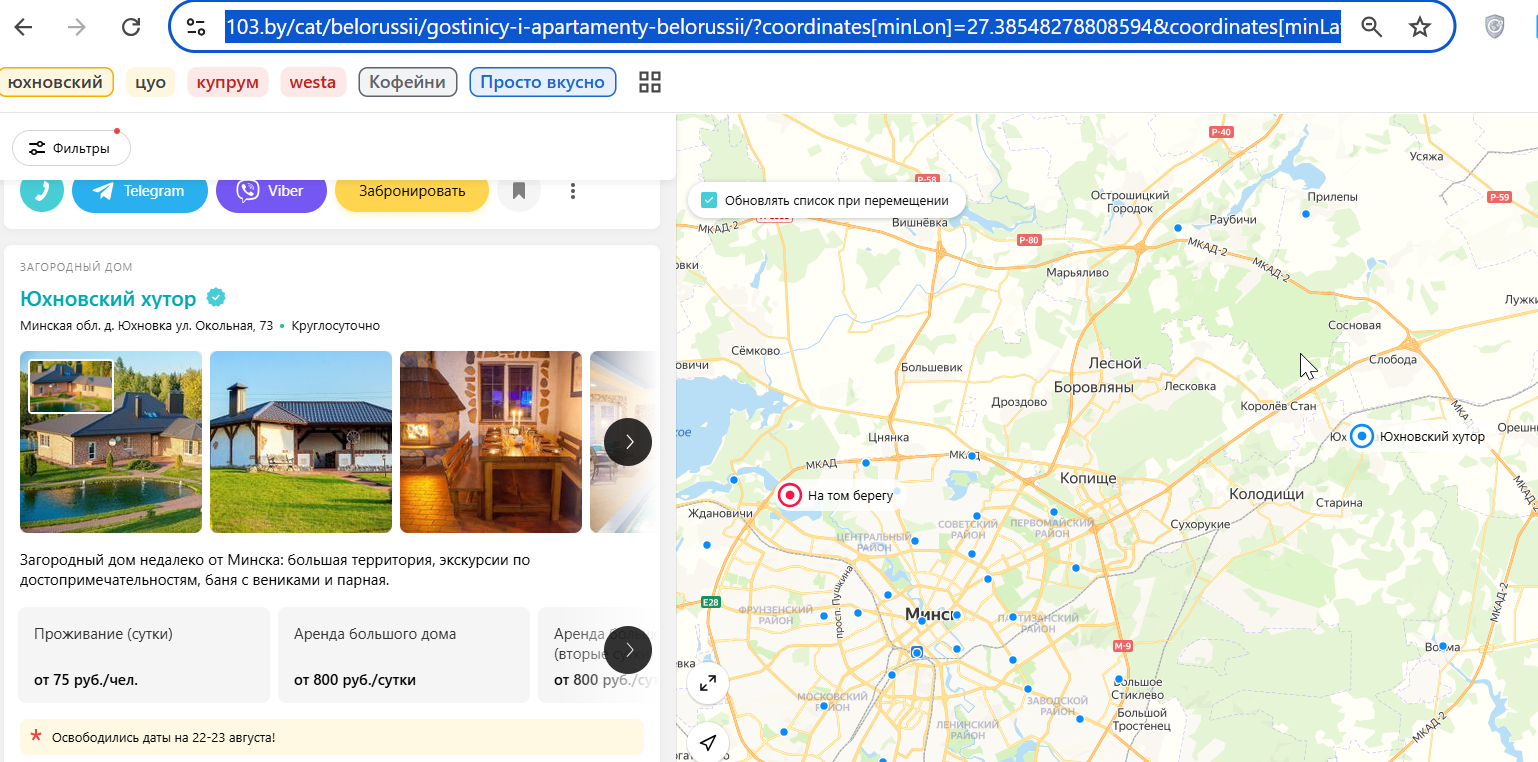Open the bookmark tab groups grid icon
Screen dimensions: 1538x762
(650, 82)
